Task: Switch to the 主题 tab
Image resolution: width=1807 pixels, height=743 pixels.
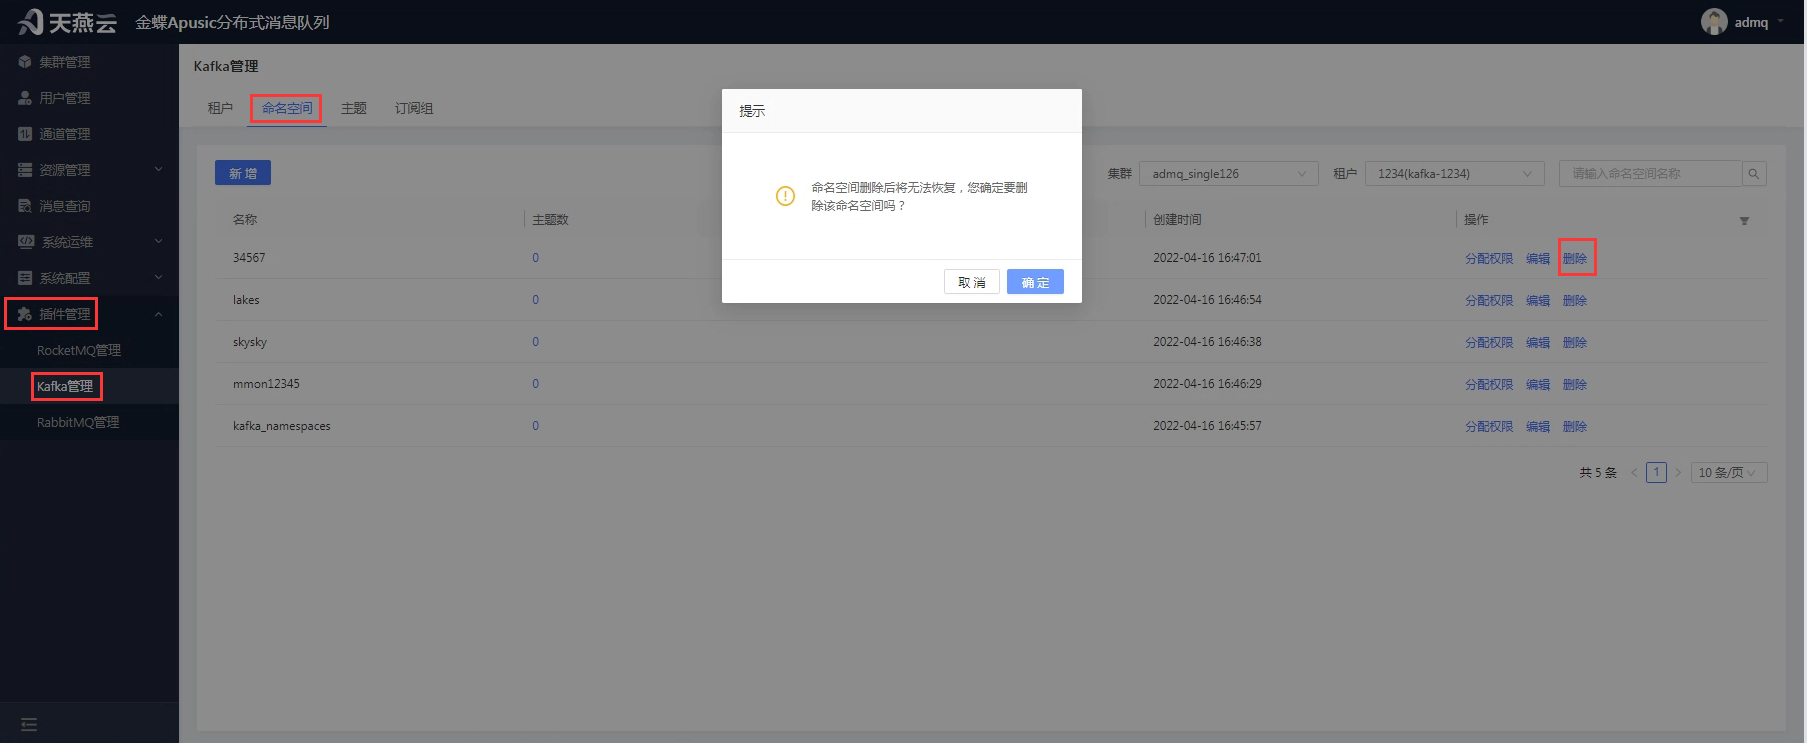Action: (354, 108)
